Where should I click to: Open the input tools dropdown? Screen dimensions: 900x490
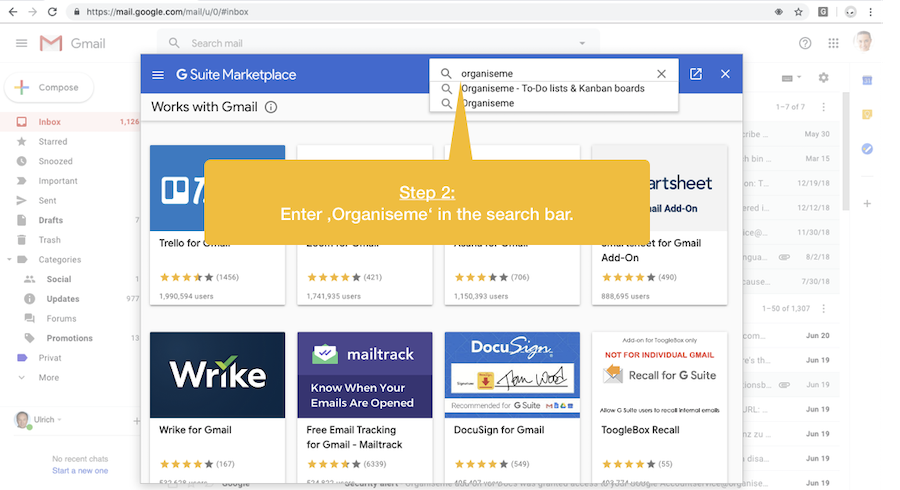pyautogui.click(x=792, y=77)
